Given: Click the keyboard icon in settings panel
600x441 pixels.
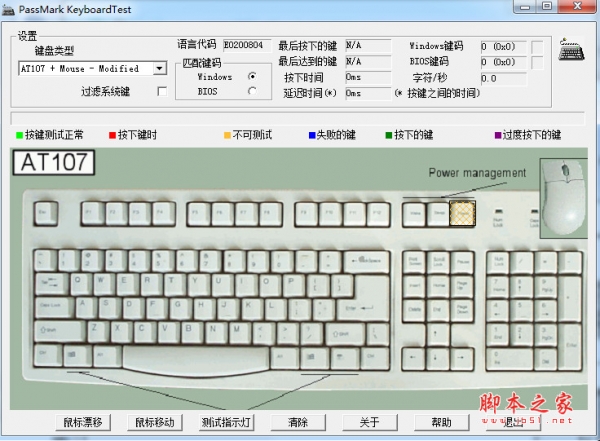Looking at the screenshot, I should [x=571, y=50].
